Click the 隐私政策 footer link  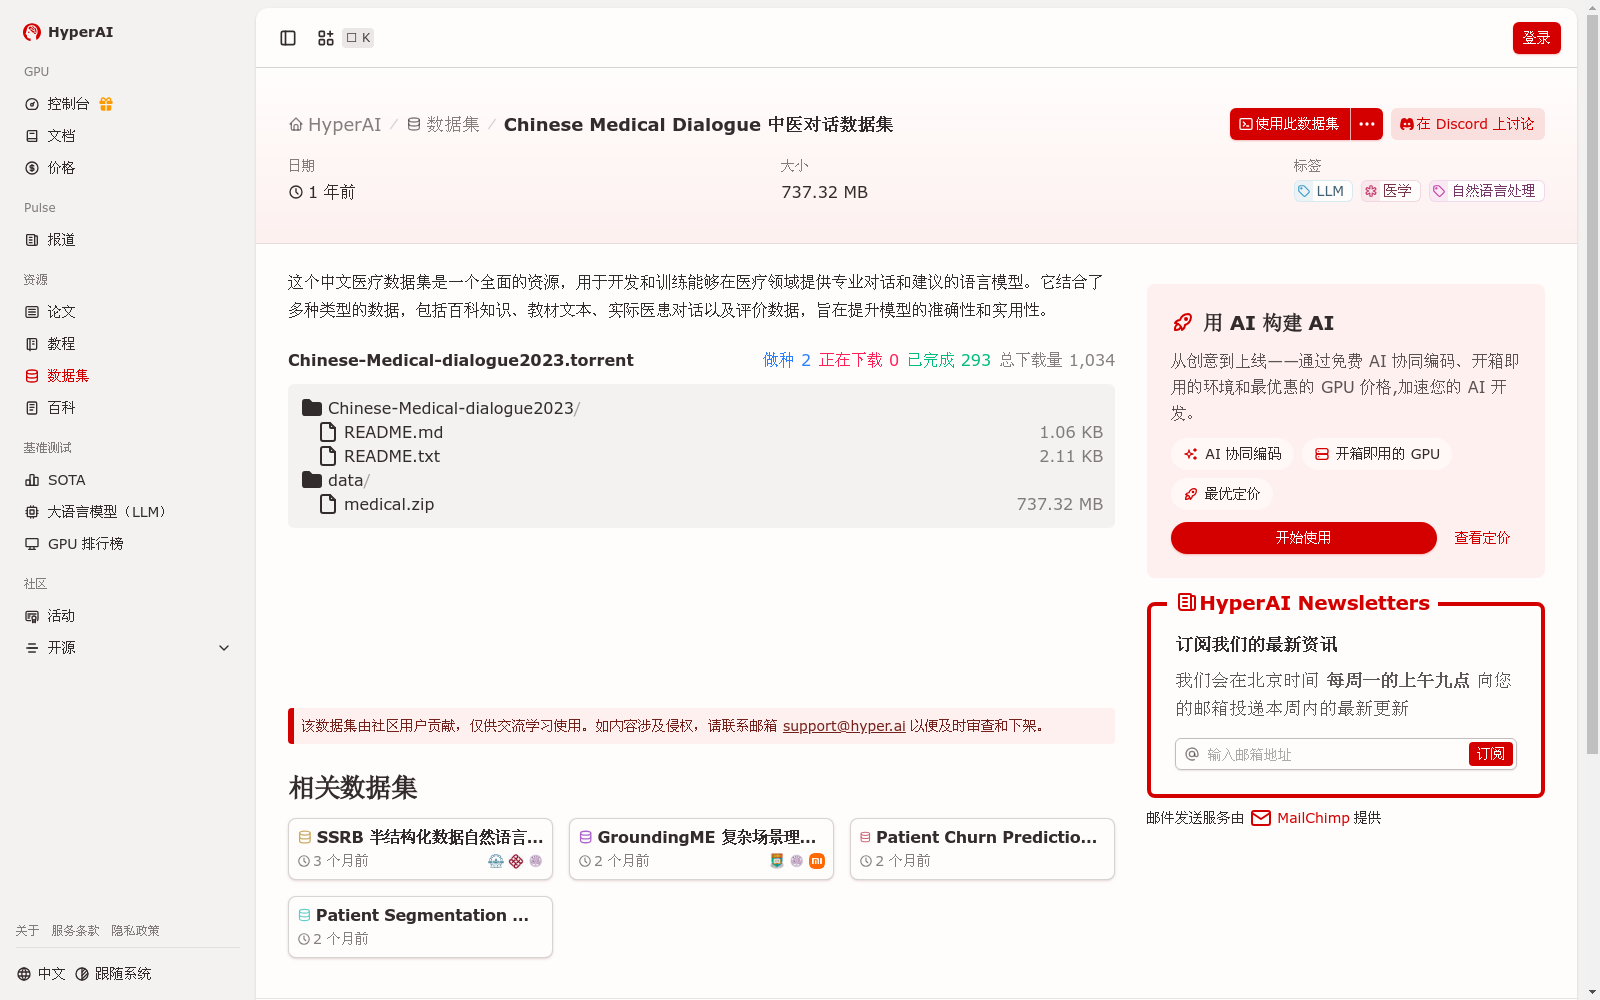point(135,931)
